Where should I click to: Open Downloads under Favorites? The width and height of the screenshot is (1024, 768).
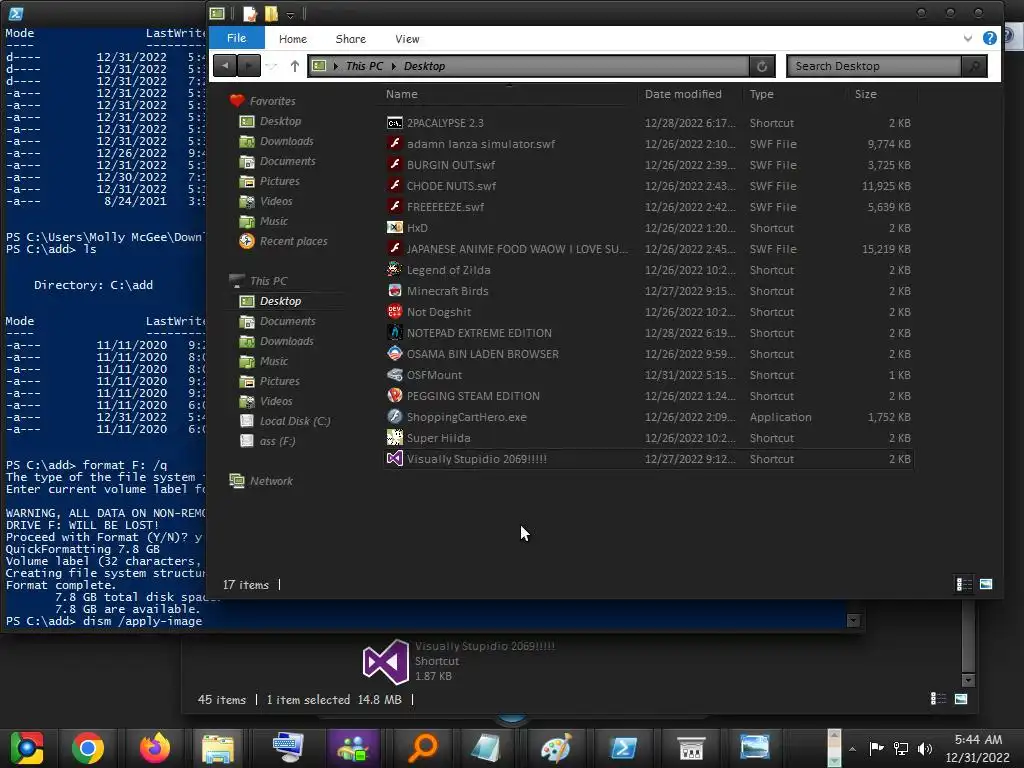(286, 141)
